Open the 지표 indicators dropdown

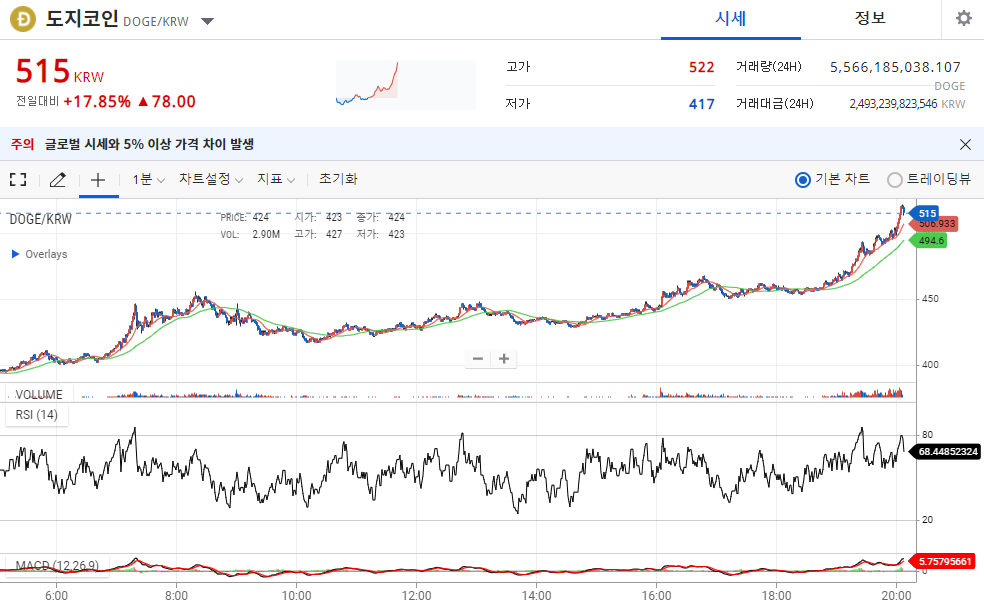click(x=276, y=179)
